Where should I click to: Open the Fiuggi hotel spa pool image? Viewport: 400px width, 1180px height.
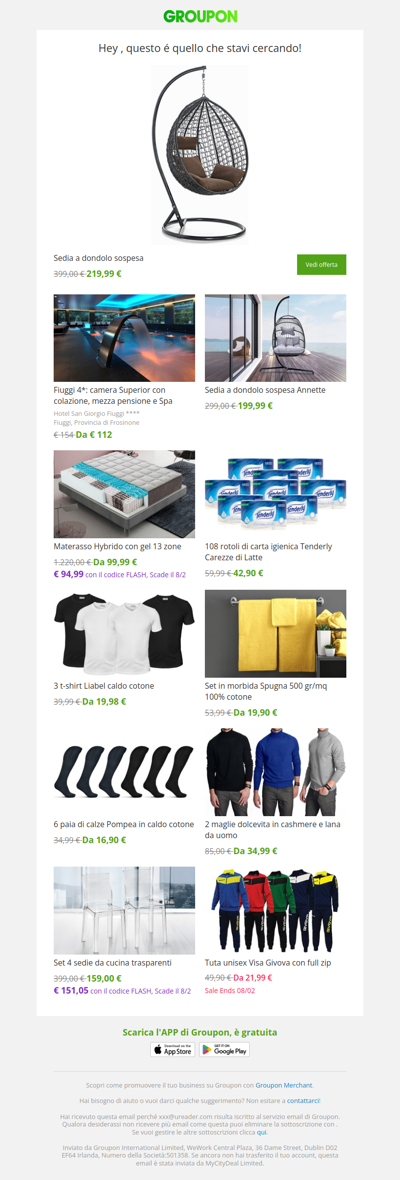(124, 338)
